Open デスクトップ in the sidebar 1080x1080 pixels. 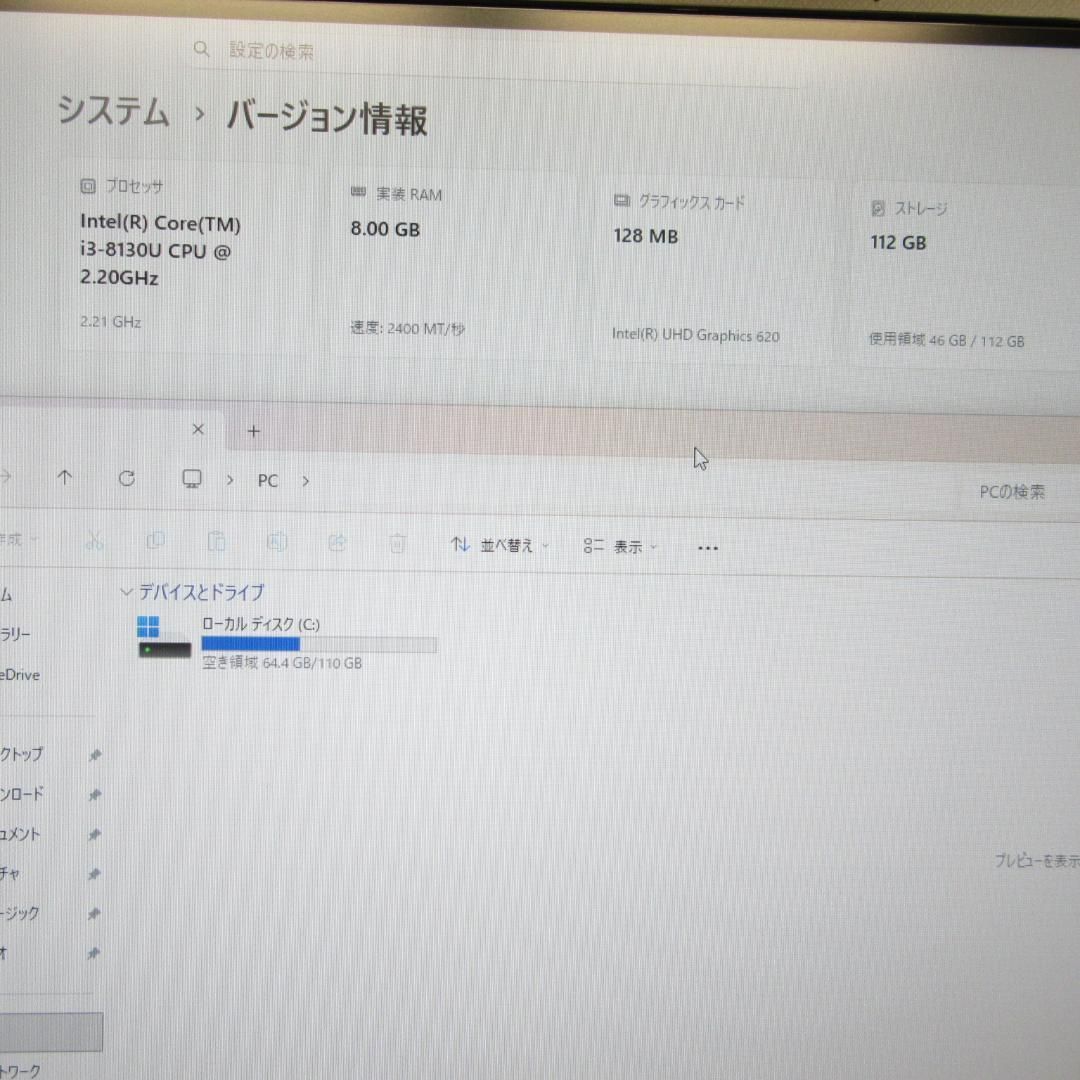[x=21, y=754]
